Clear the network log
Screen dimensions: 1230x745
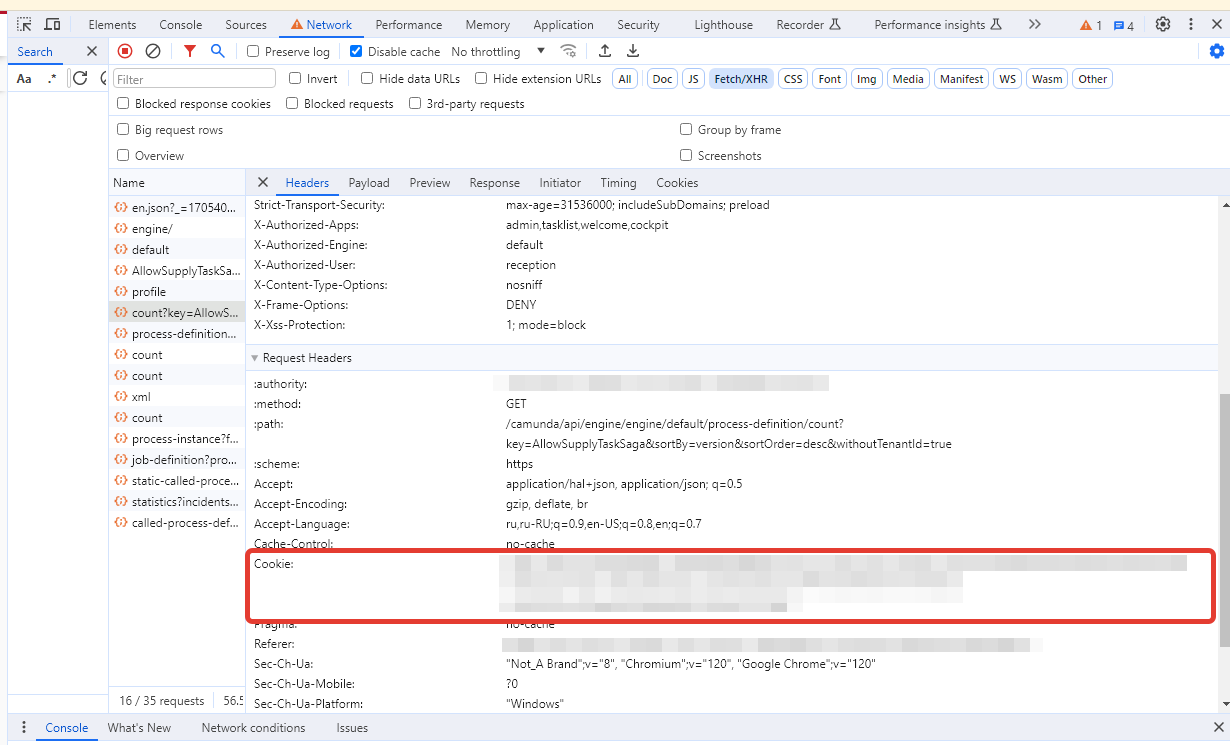click(153, 51)
